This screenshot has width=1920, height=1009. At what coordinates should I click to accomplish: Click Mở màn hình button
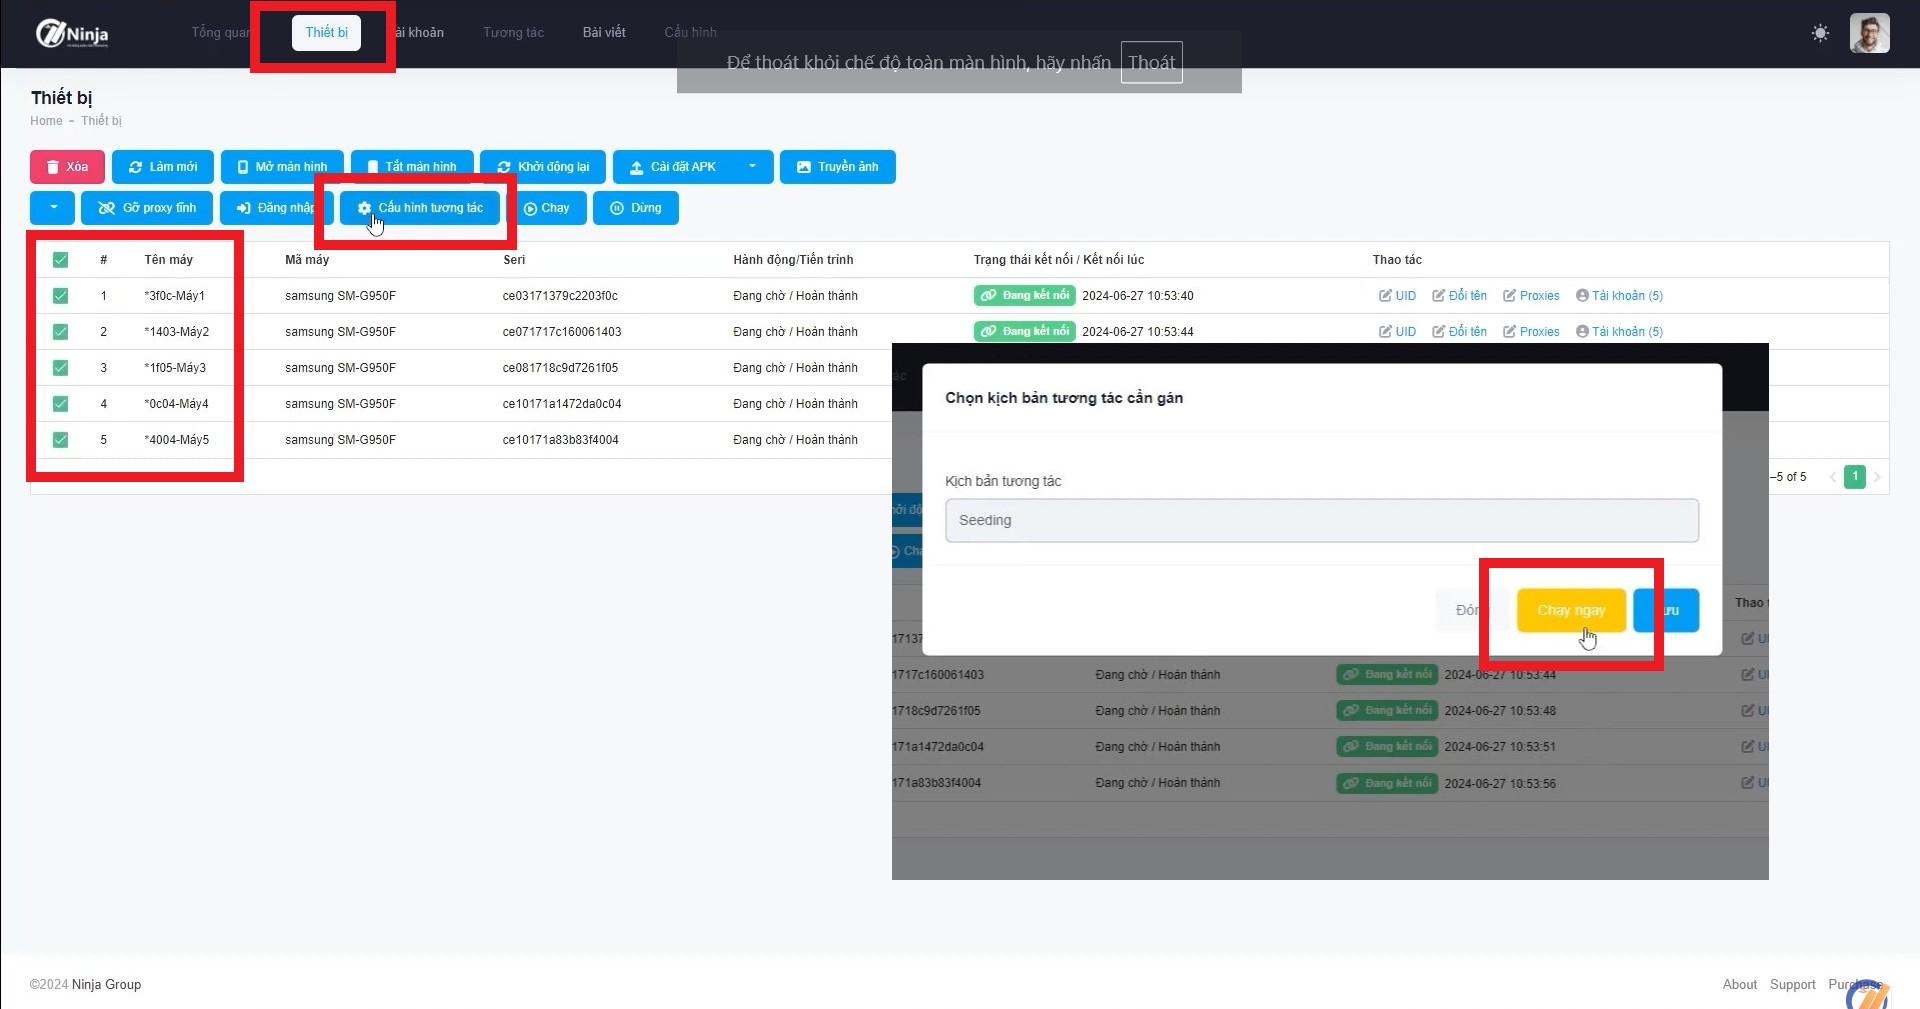pos(282,167)
